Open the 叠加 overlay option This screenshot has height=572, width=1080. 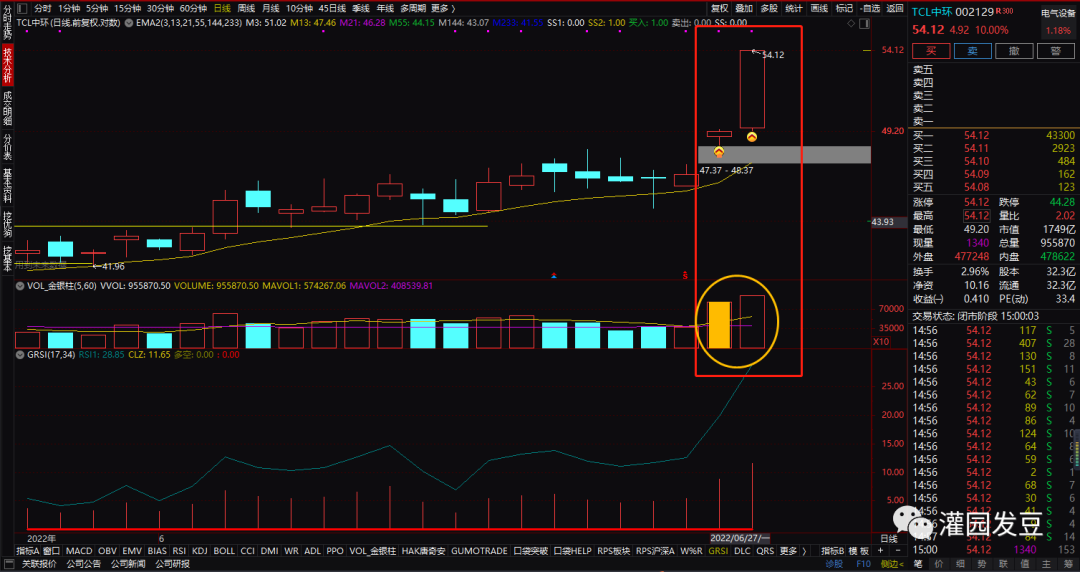(x=743, y=8)
